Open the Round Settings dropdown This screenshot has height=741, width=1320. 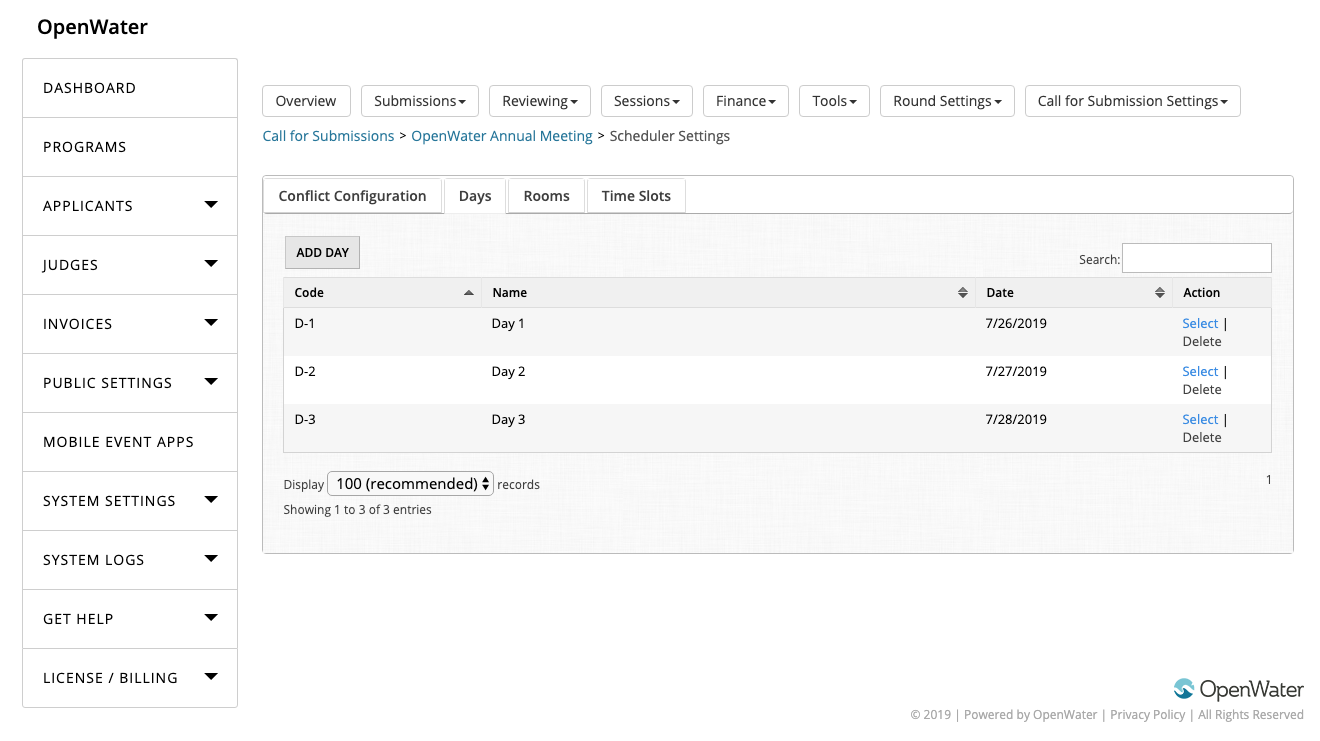(947, 101)
